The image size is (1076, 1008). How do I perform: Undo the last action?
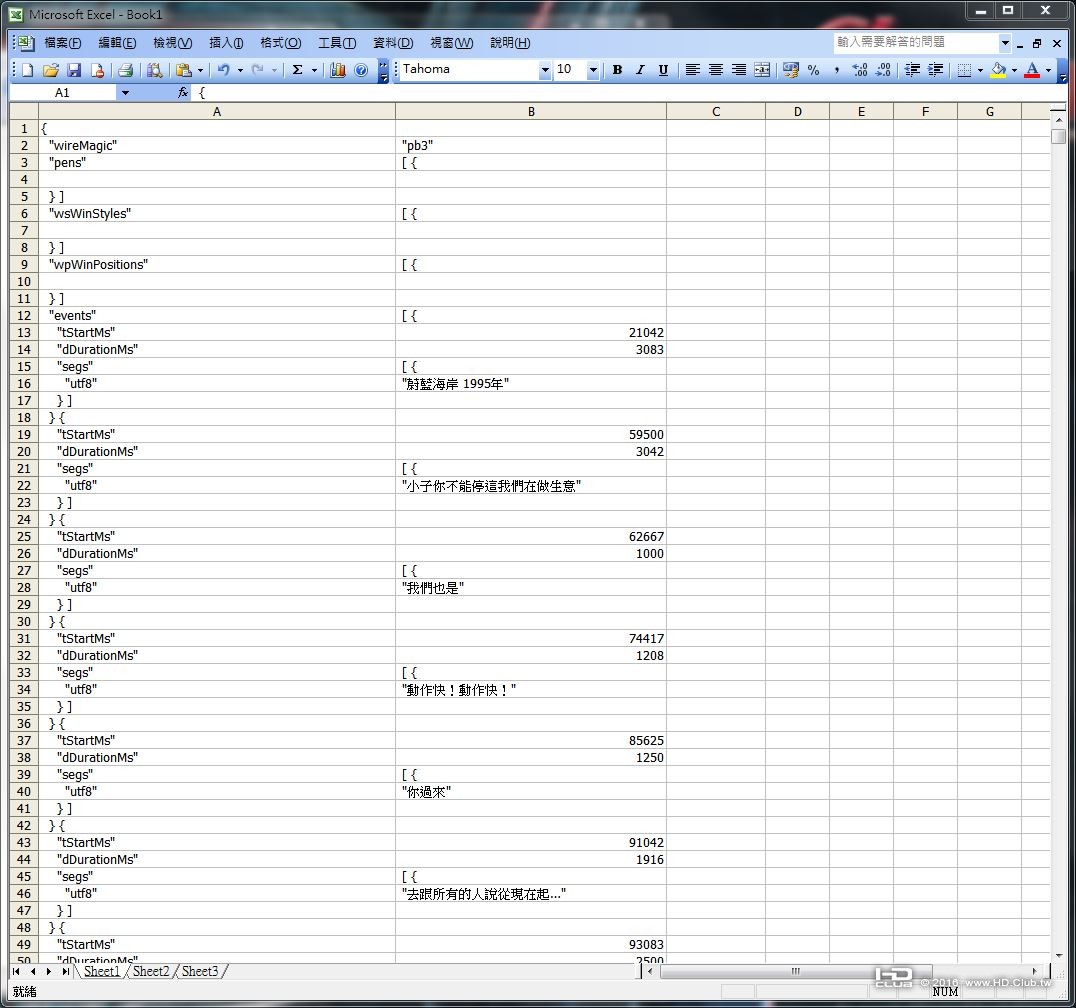pyautogui.click(x=223, y=70)
